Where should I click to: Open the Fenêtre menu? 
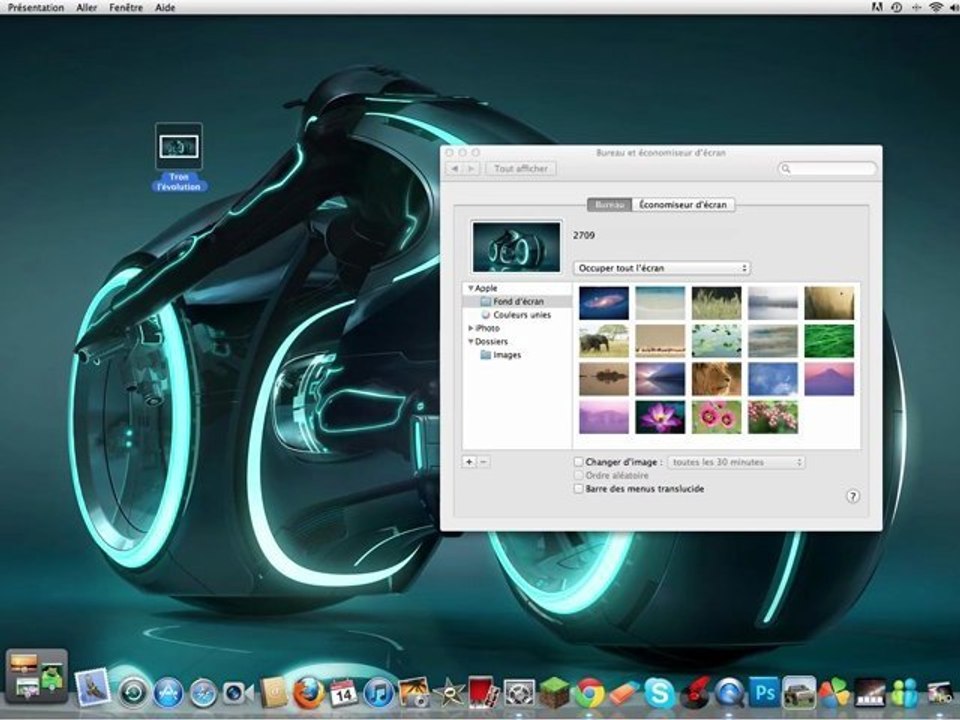point(126,7)
